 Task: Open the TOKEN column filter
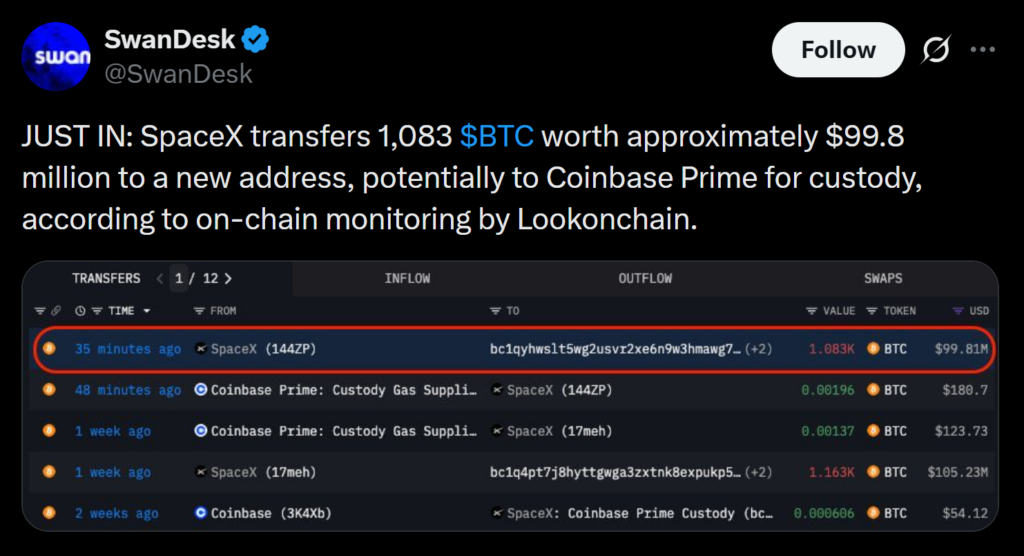click(872, 311)
